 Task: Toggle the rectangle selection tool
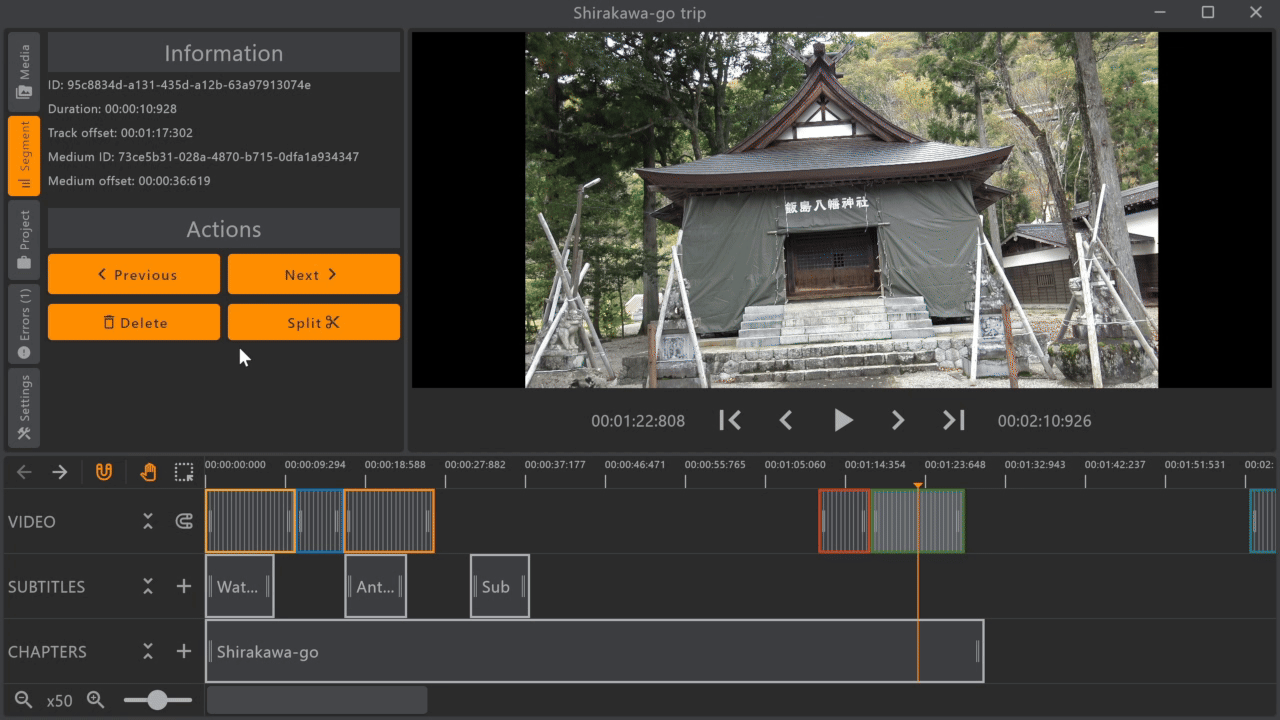click(184, 472)
